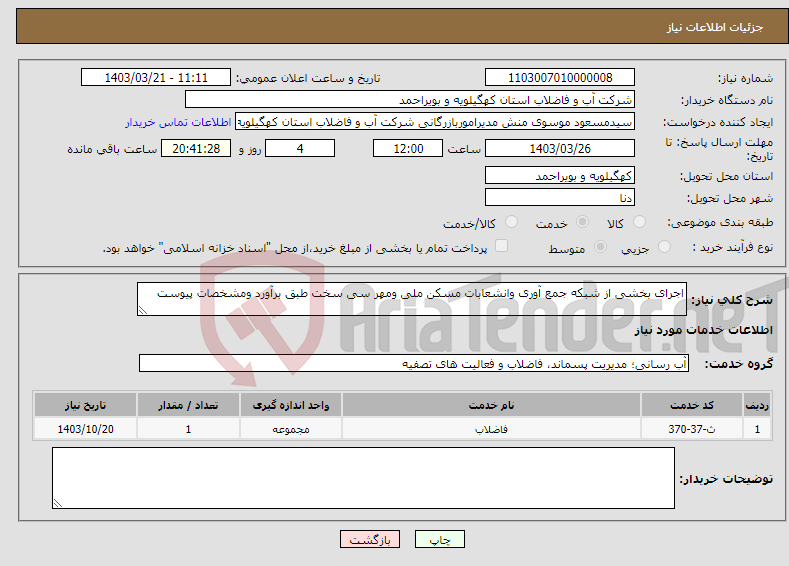The height and width of the screenshot is (566, 789).
Task: Click the جزئیات اطلاعات نیاز header title
Action: [x=715, y=27]
